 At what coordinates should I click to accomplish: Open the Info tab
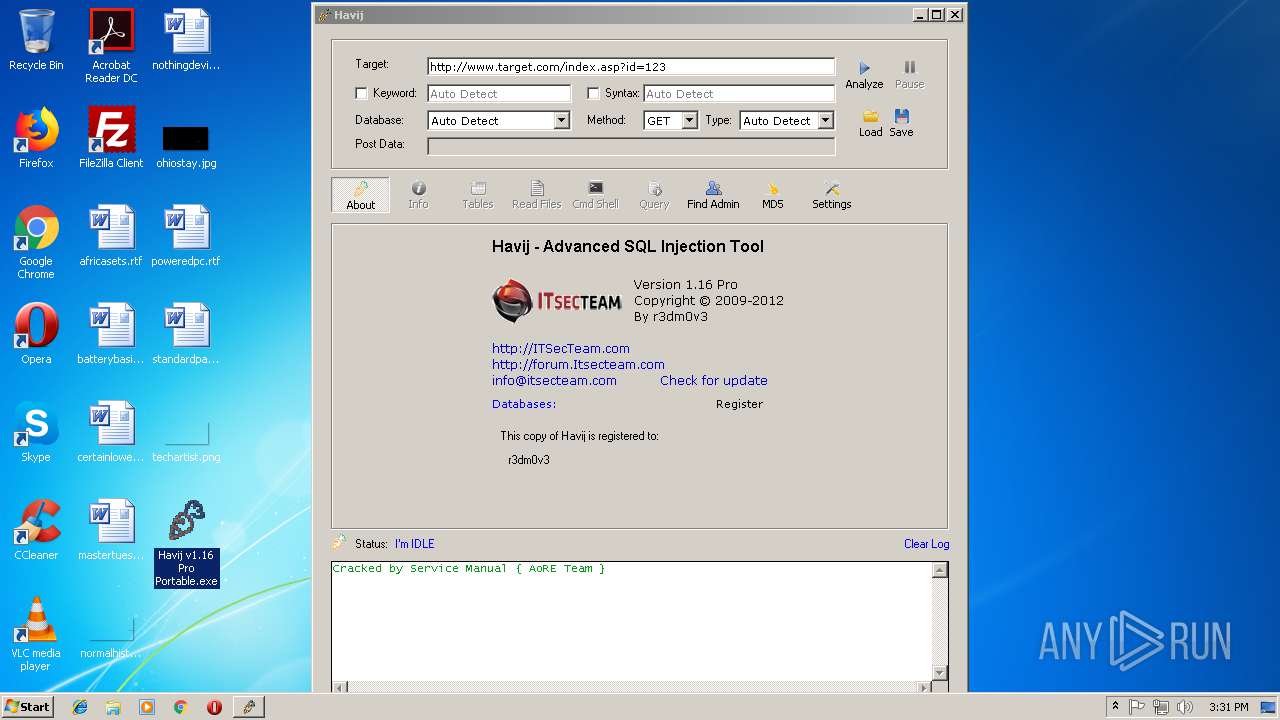[x=418, y=195]
